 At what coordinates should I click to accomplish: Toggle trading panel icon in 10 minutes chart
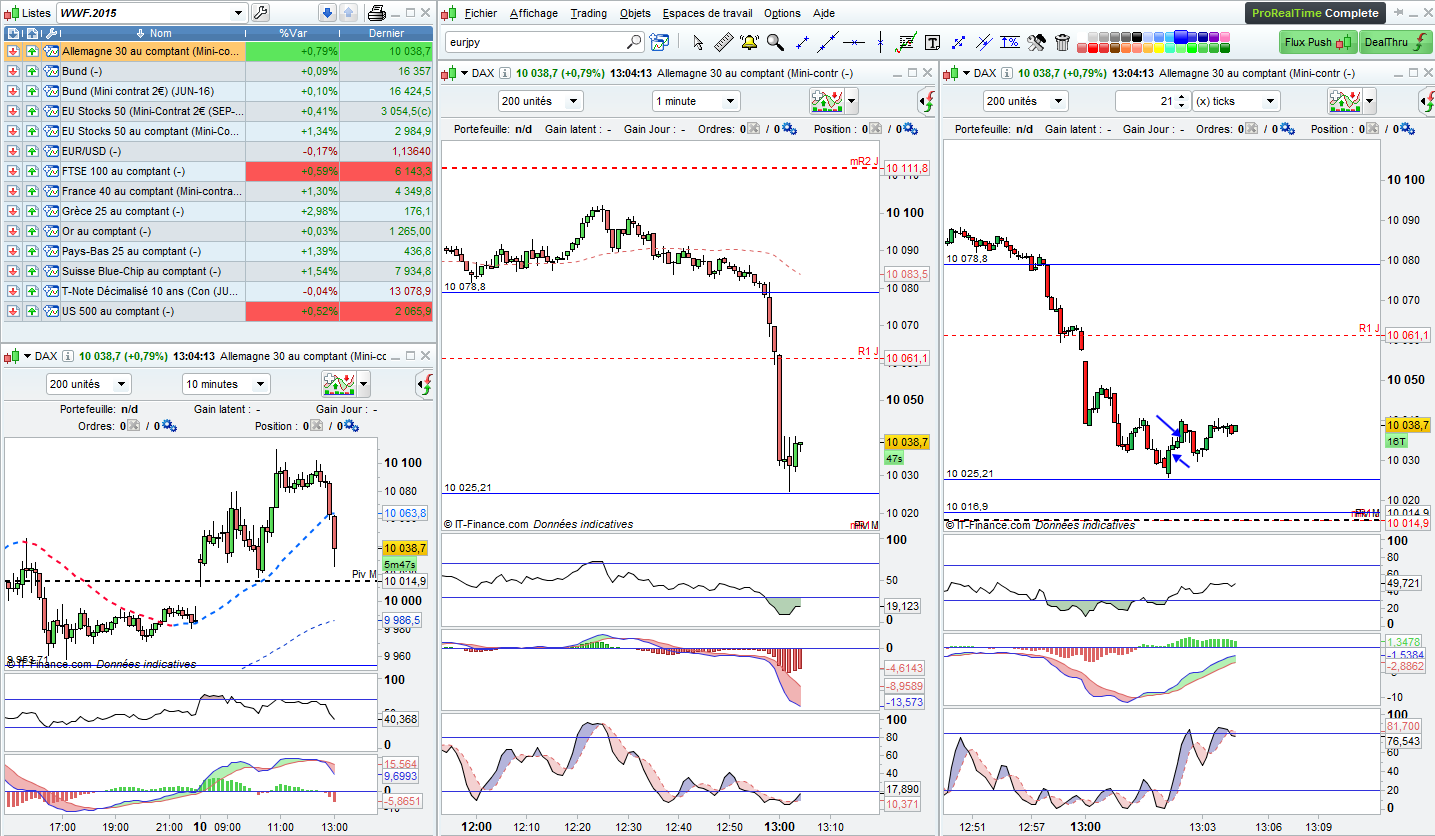click(424, 384)
